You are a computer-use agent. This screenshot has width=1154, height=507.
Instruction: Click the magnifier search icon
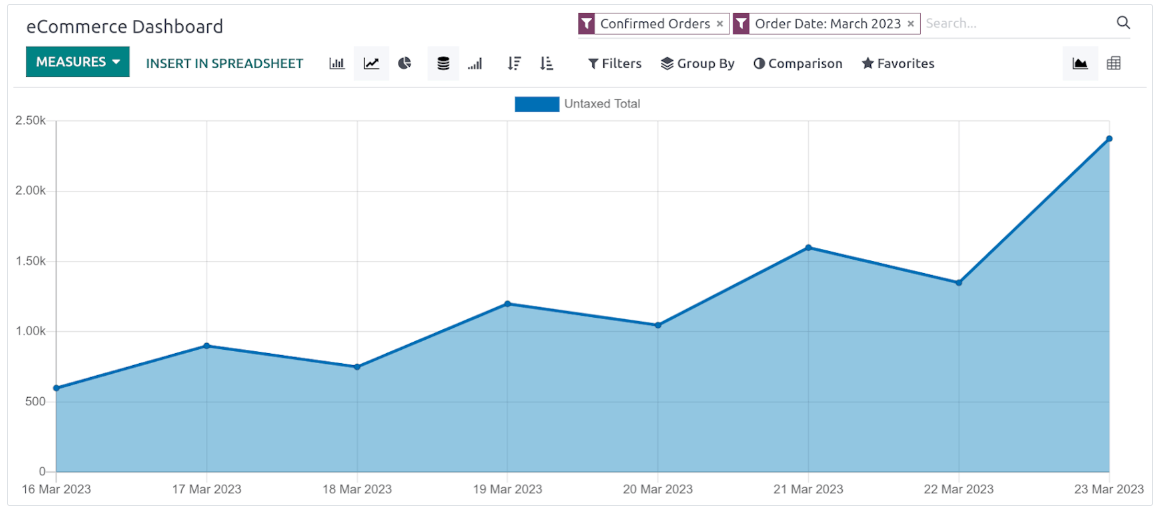1123,23
